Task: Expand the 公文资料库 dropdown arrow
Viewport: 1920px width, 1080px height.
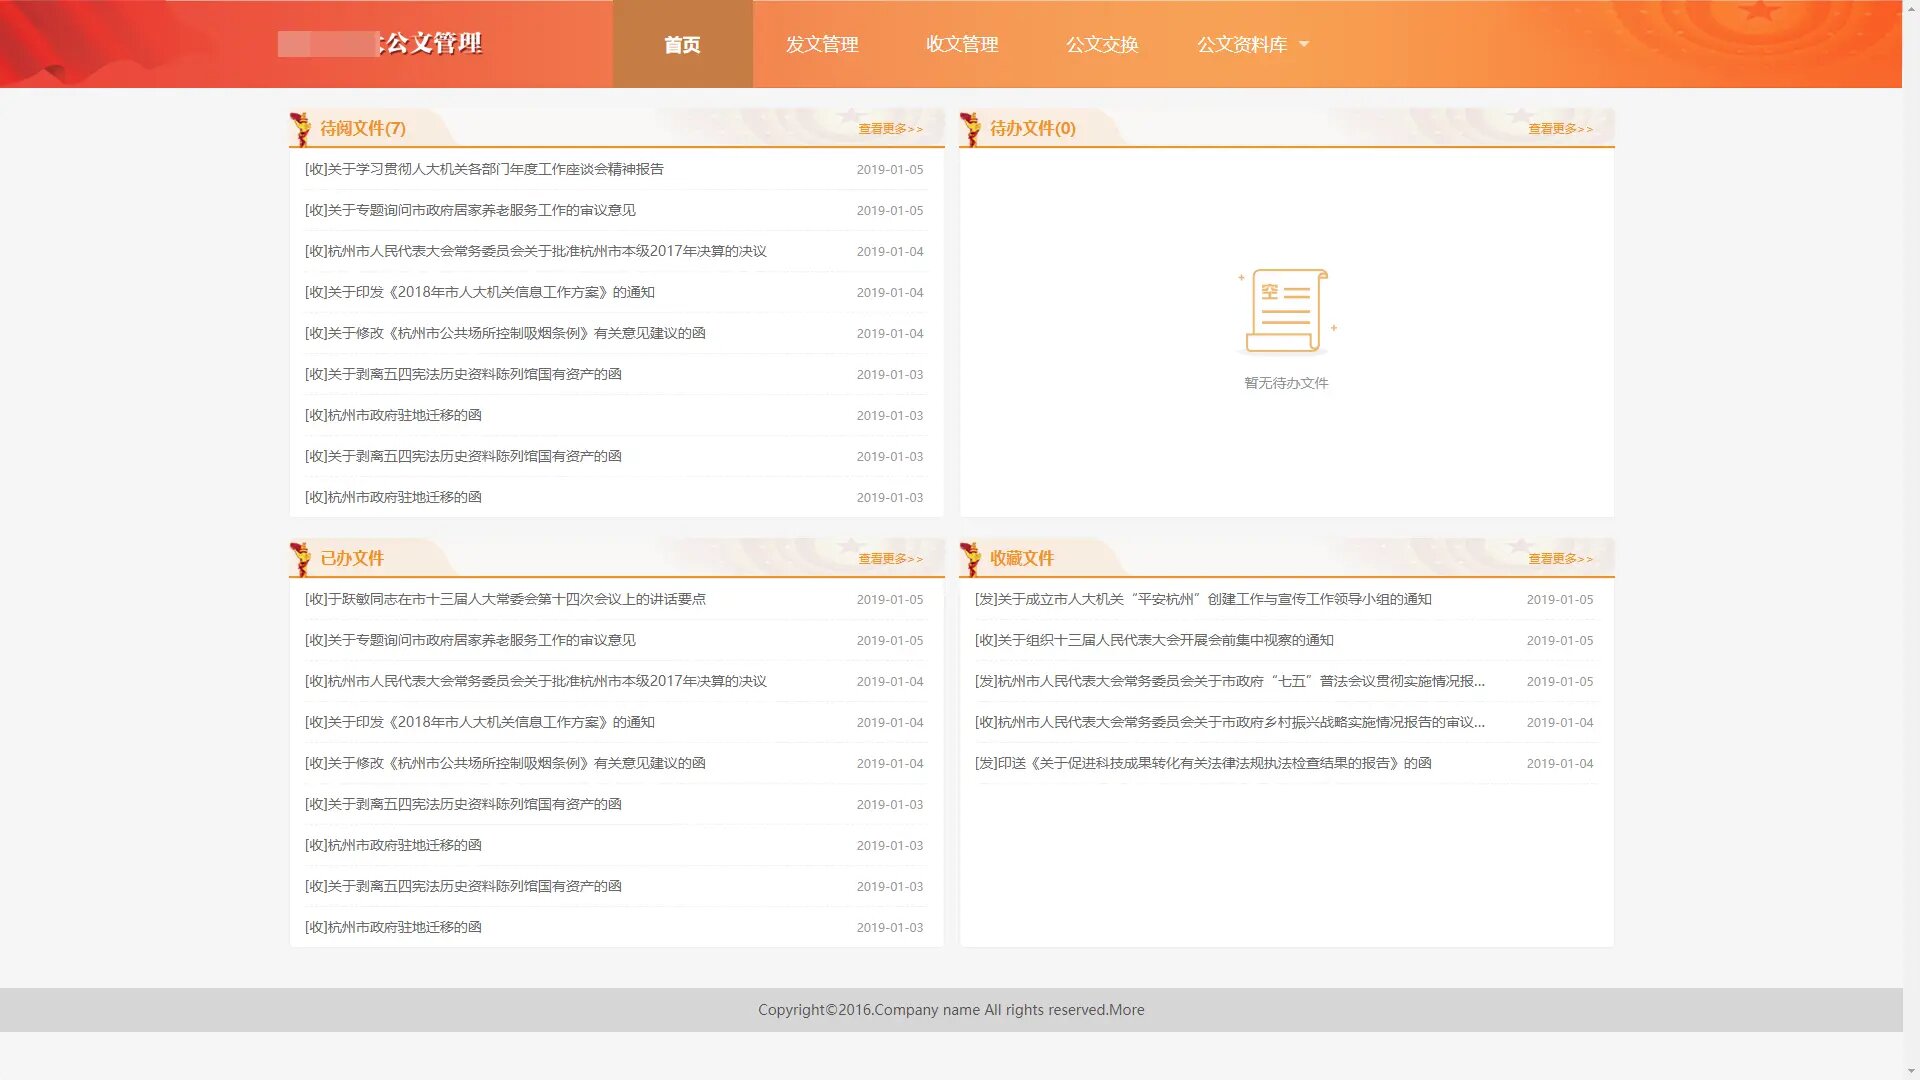Action: [1304, 44]
